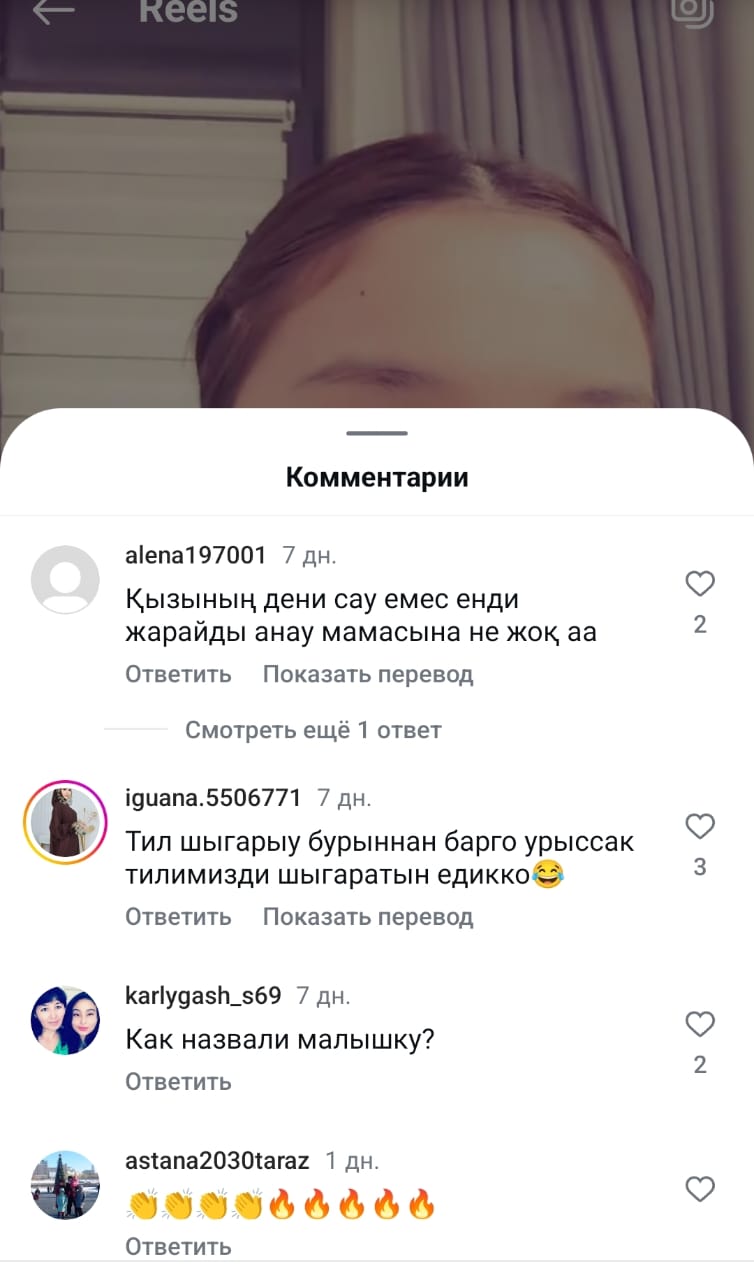Open username link astana2030taraz
The width and height of the screenshot is (754, 1280).
tap(217, 1161)
